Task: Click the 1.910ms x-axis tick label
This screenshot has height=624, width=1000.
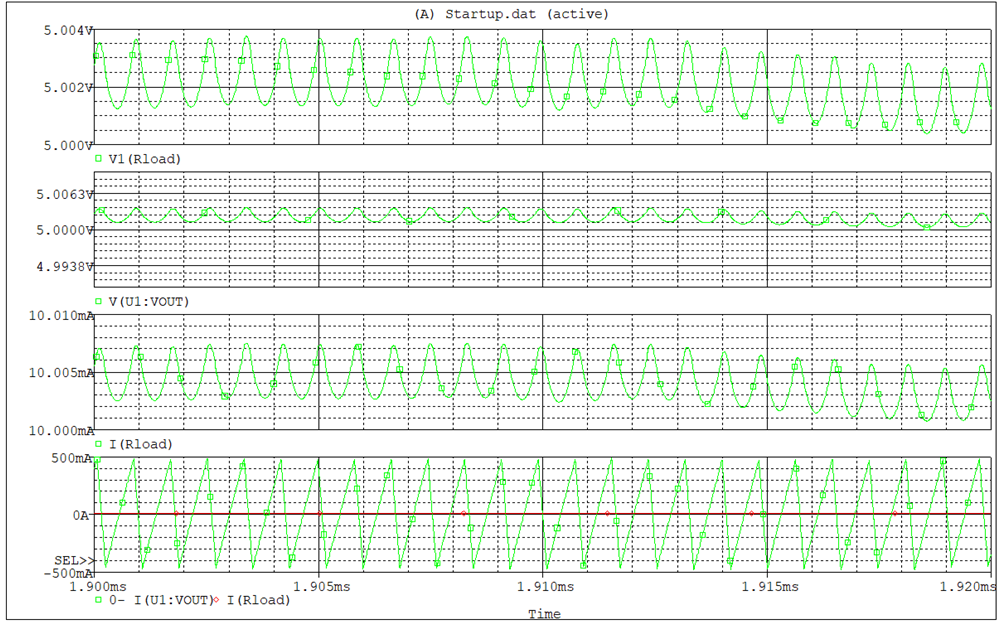Action: tap(542, 586)
